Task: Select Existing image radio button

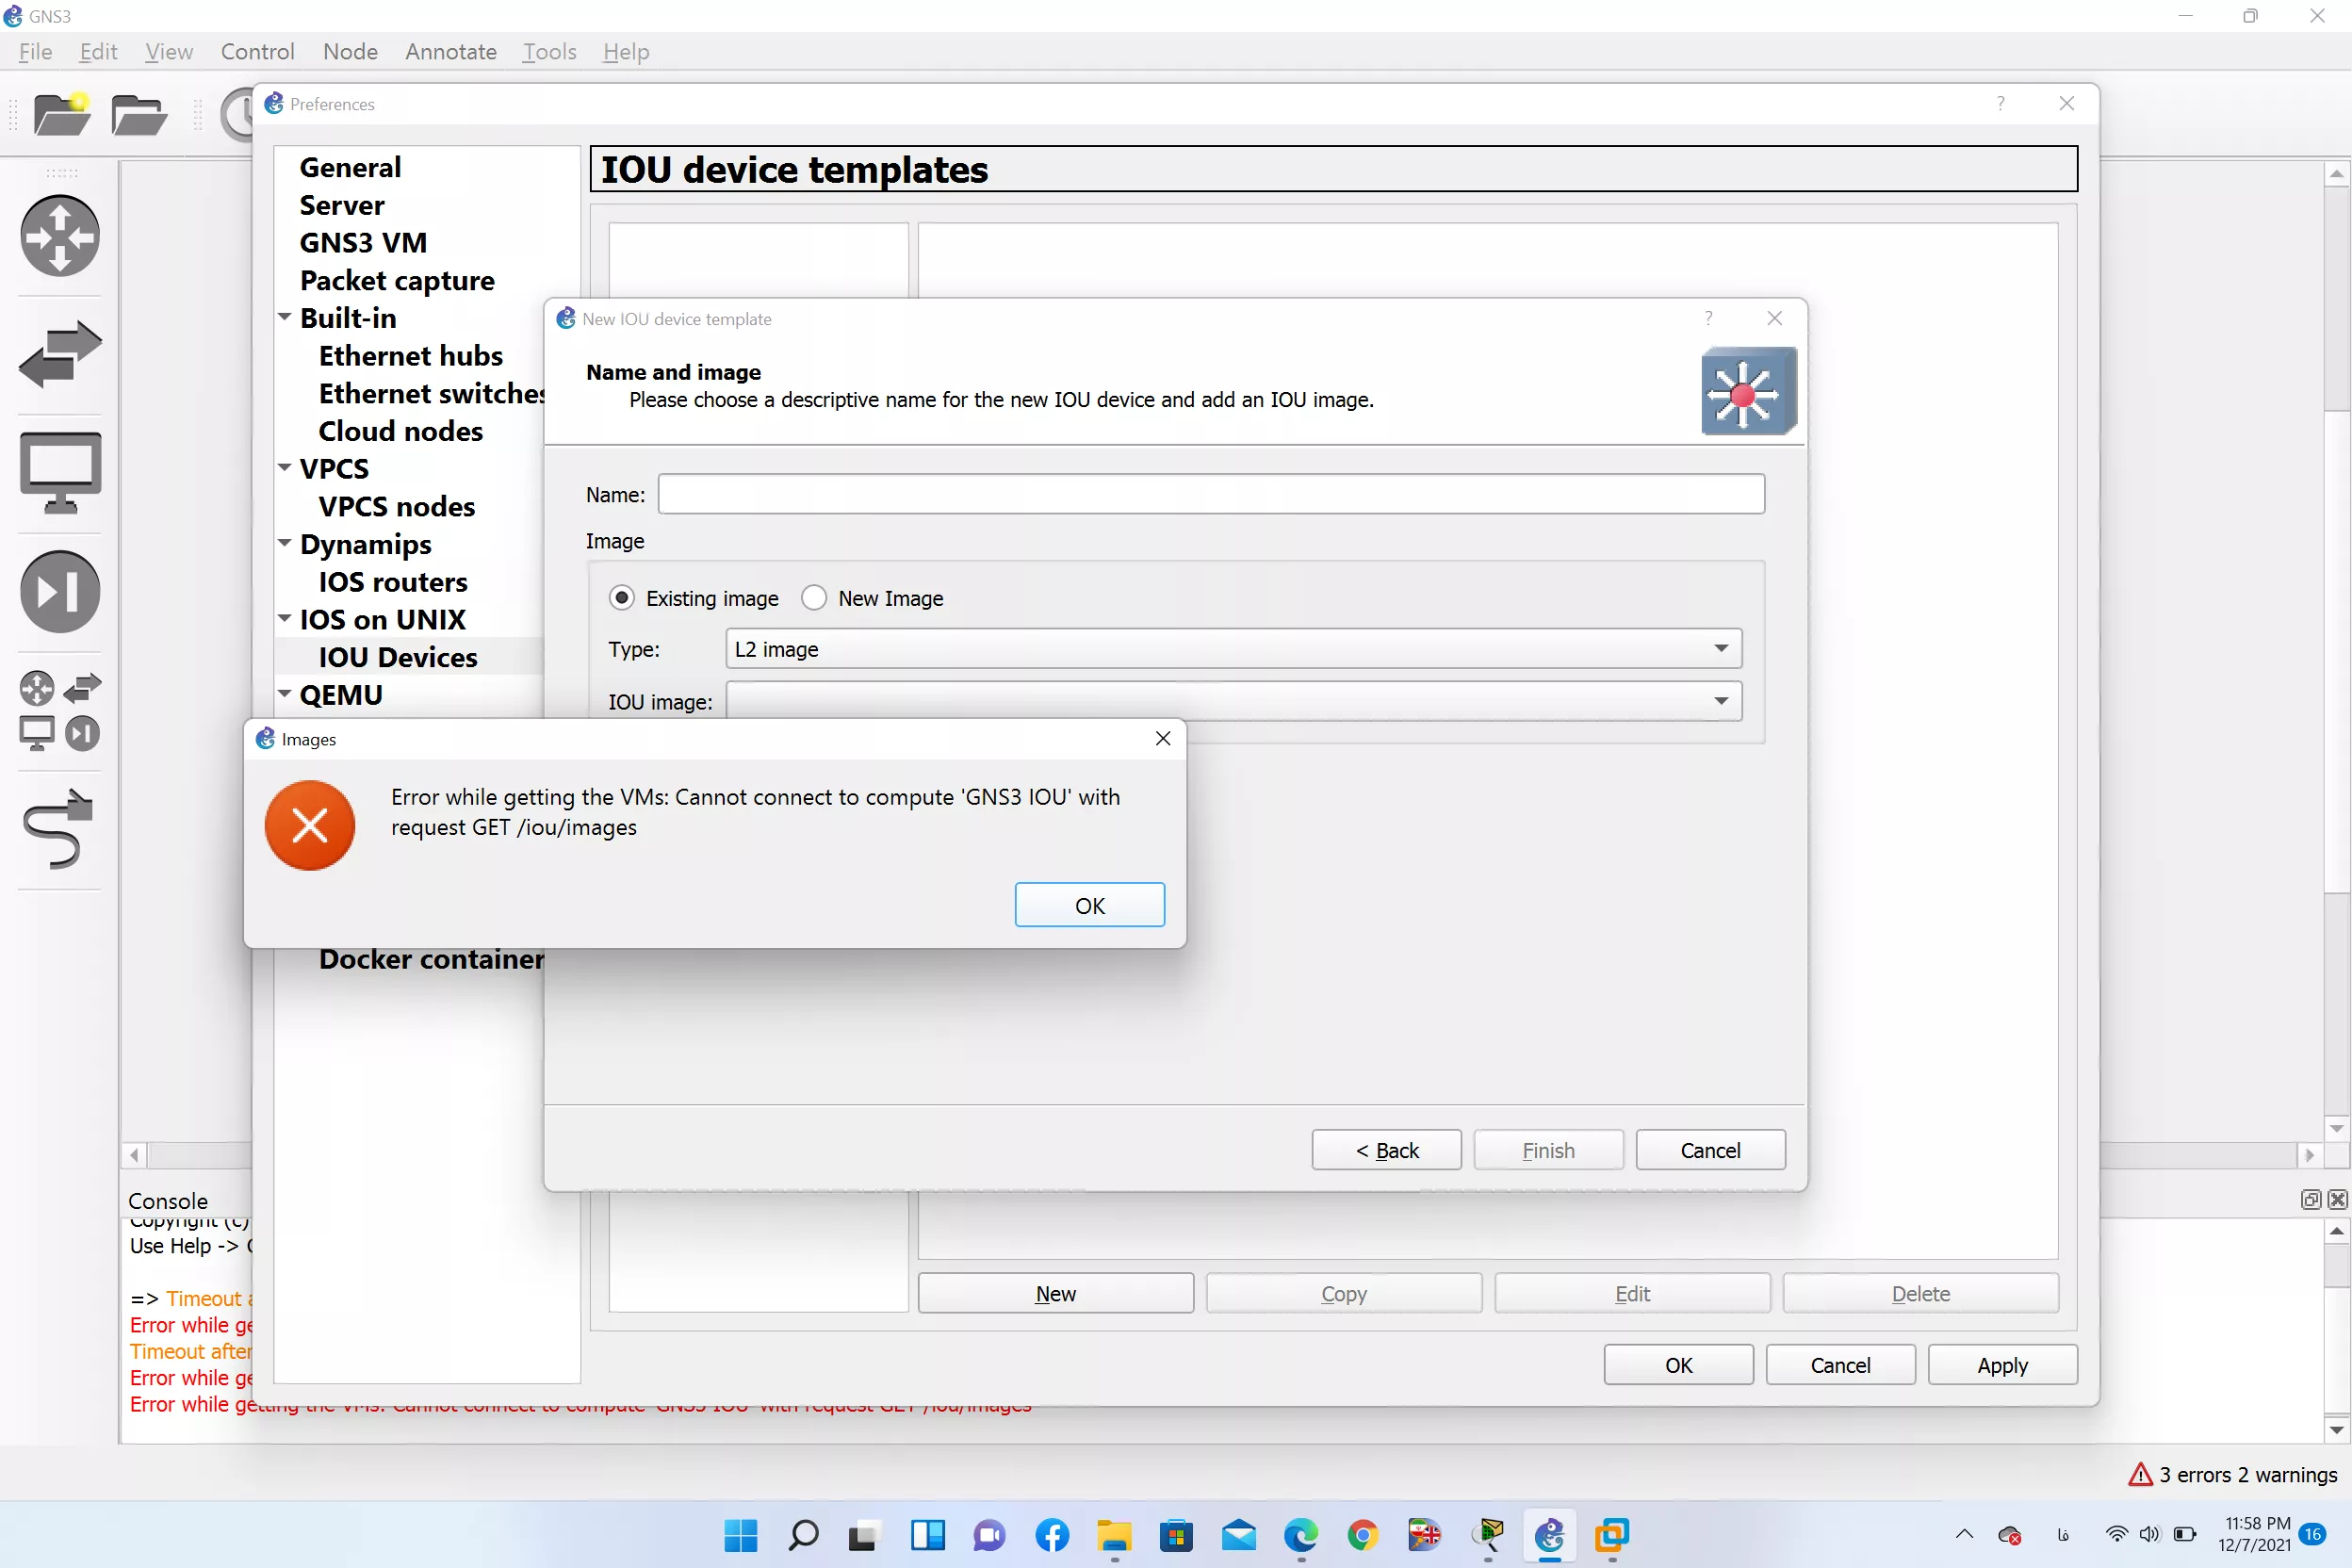Action: [622, 598]
